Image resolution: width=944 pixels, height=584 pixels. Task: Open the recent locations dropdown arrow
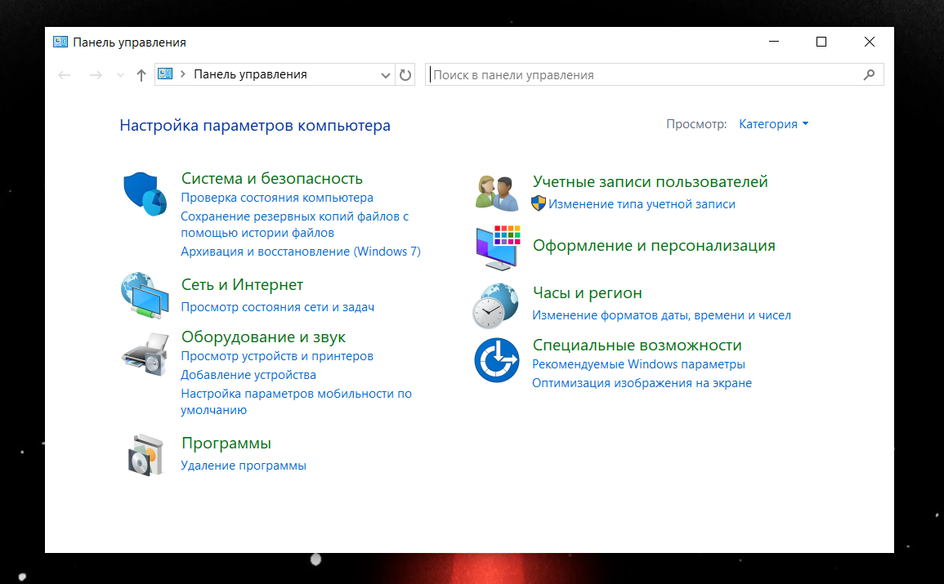point(120,75)
